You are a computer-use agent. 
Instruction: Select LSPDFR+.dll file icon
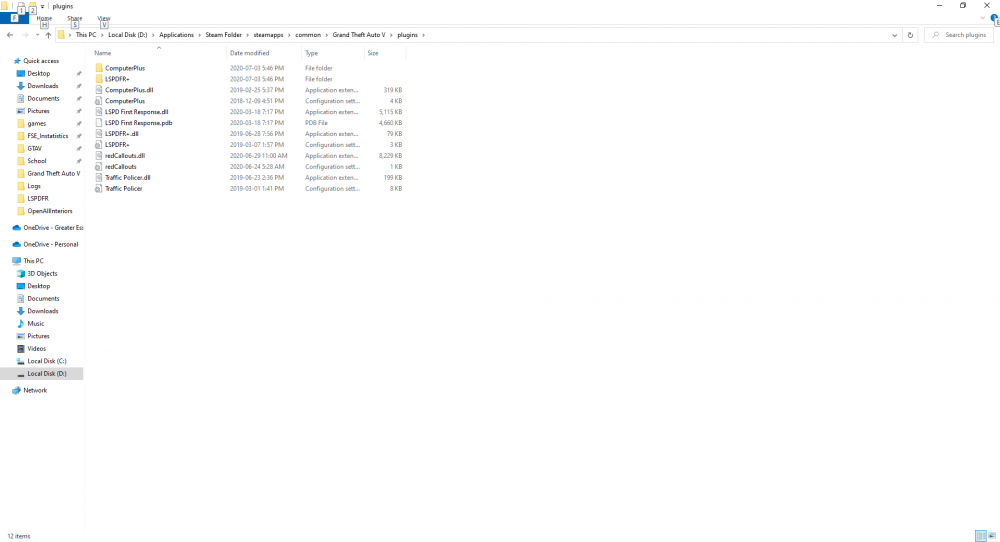pyautogui.click(x=99, y=134)
